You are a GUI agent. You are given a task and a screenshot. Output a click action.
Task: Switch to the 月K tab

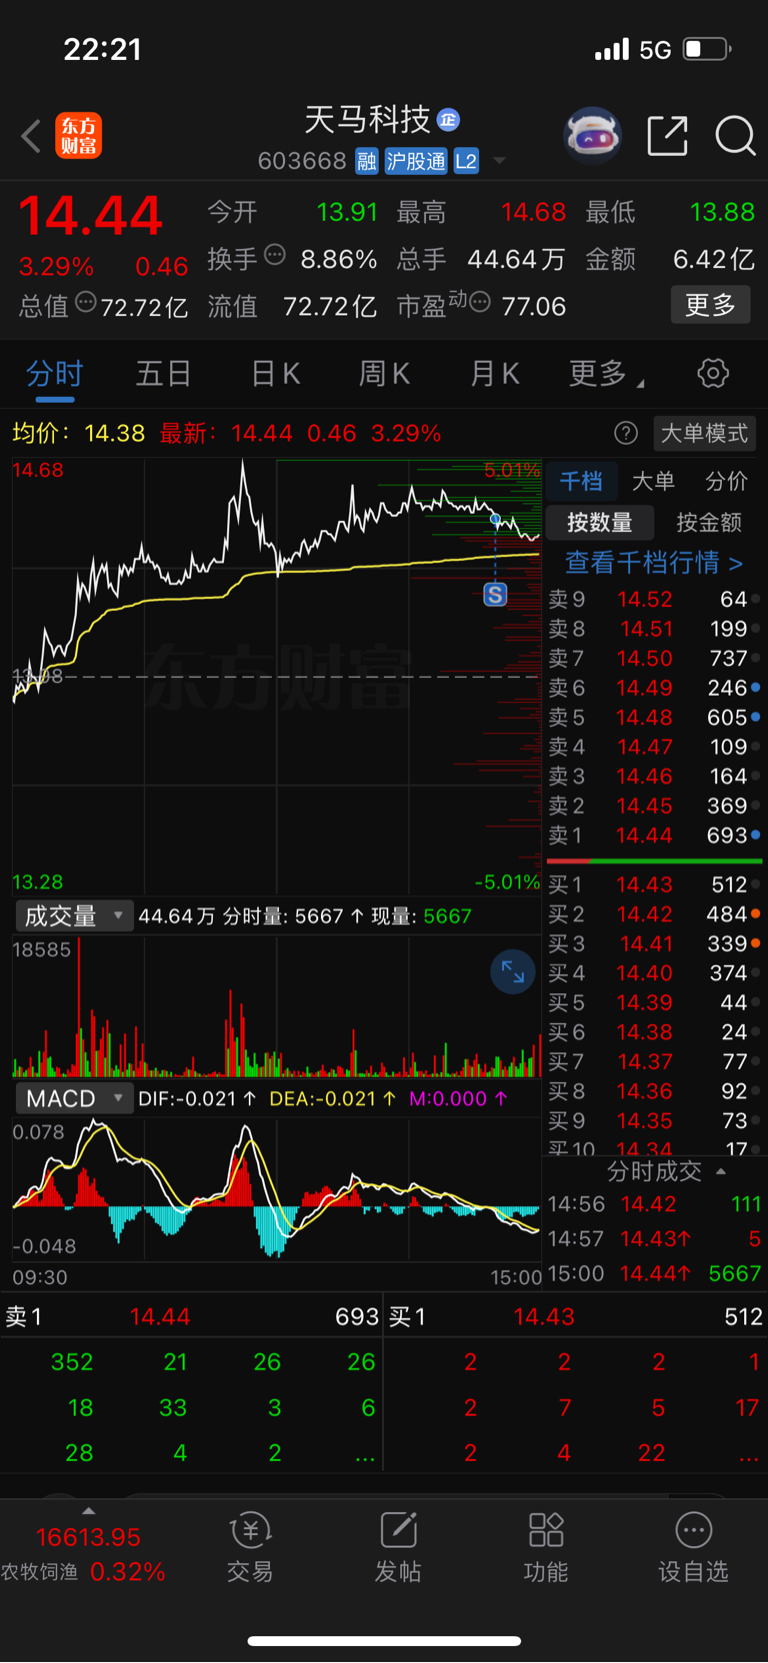coord(494,374)
